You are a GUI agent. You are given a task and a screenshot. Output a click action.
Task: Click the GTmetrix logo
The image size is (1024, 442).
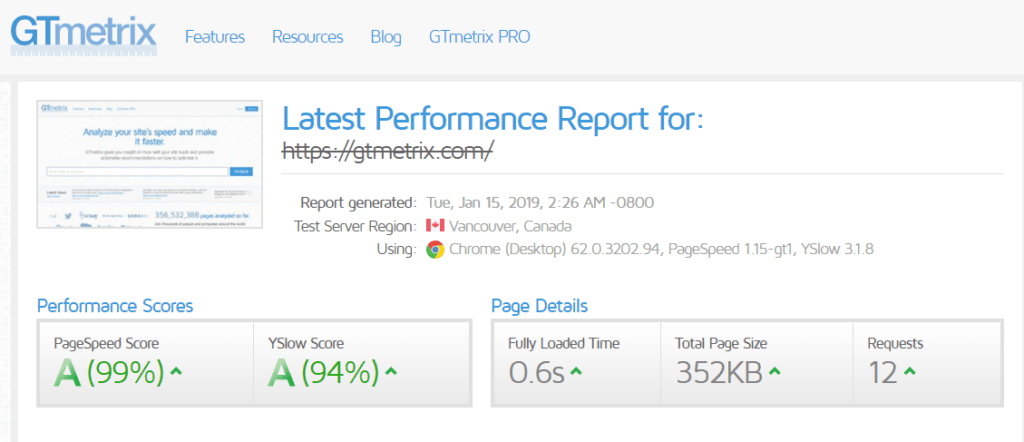click(x=84, y=34)
